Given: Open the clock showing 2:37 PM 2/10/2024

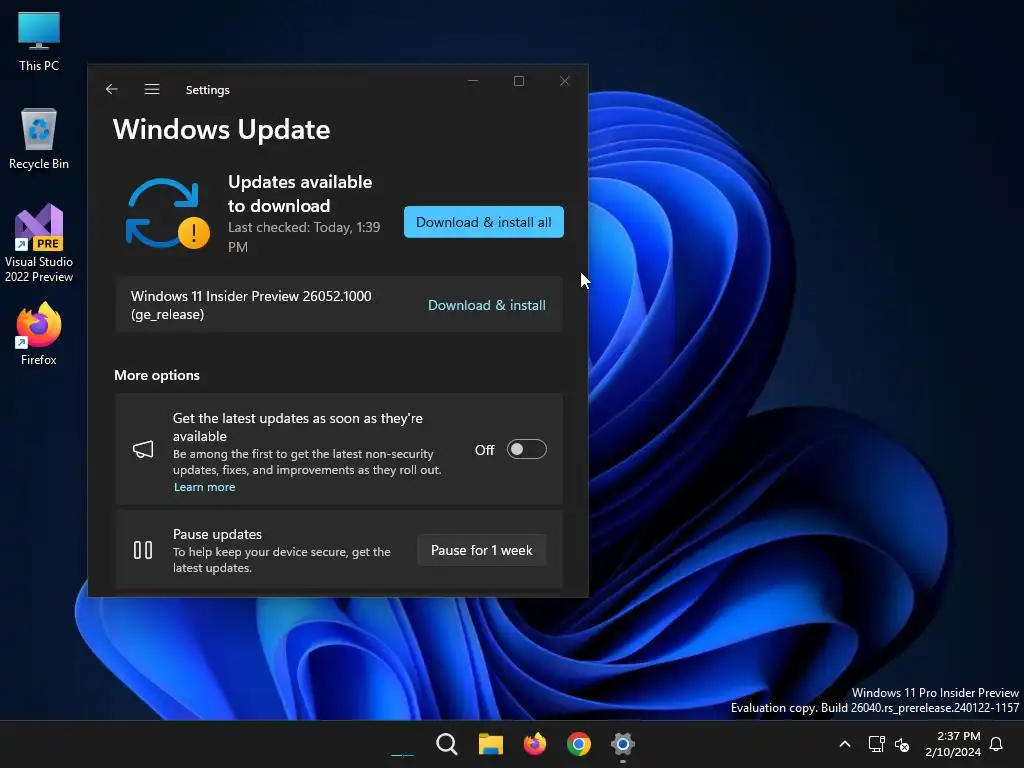Looking at the screenshot, I should [x=953, y=744].
